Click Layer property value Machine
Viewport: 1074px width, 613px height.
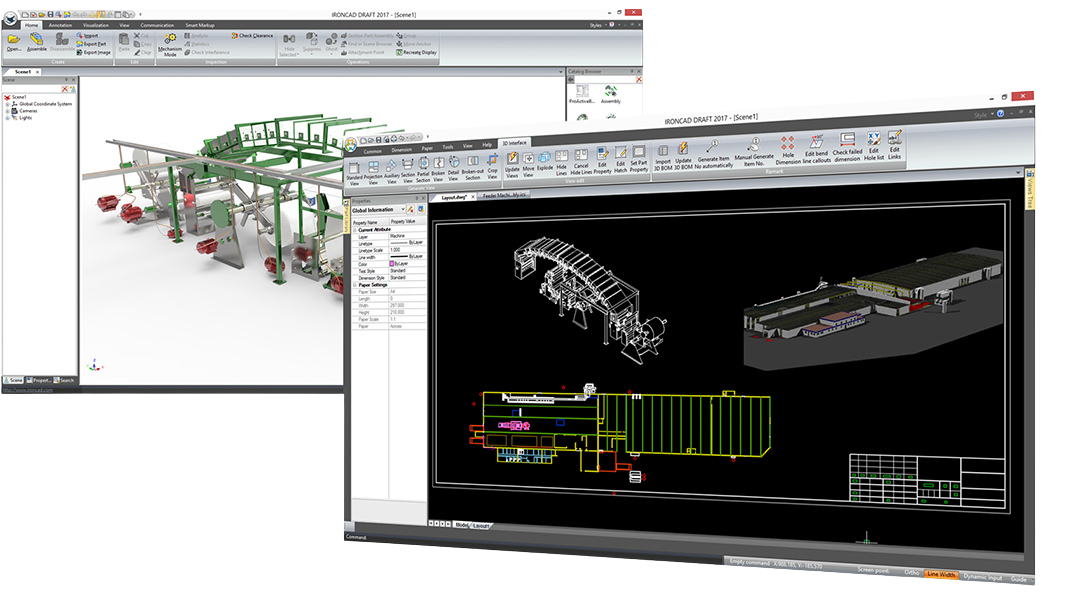pos(408,236)
